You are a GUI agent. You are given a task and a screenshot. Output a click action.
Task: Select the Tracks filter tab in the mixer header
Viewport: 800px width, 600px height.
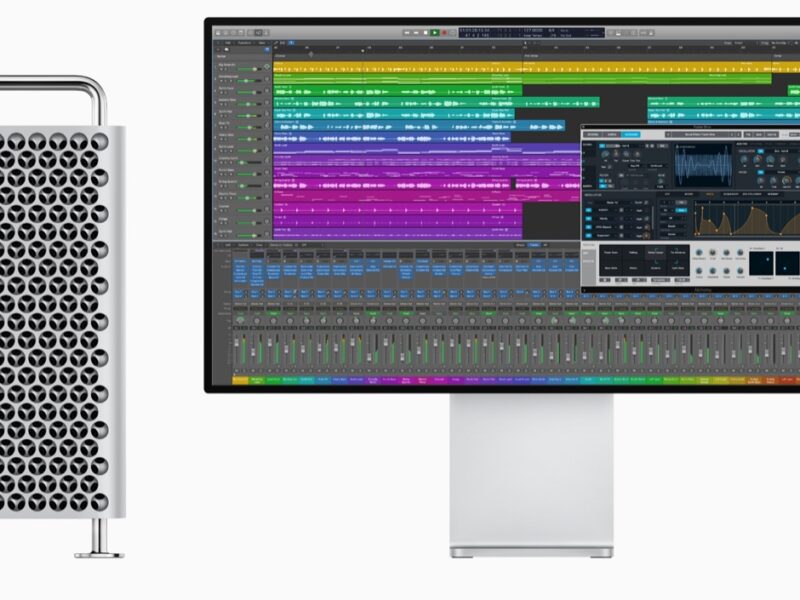coord(534,245)
